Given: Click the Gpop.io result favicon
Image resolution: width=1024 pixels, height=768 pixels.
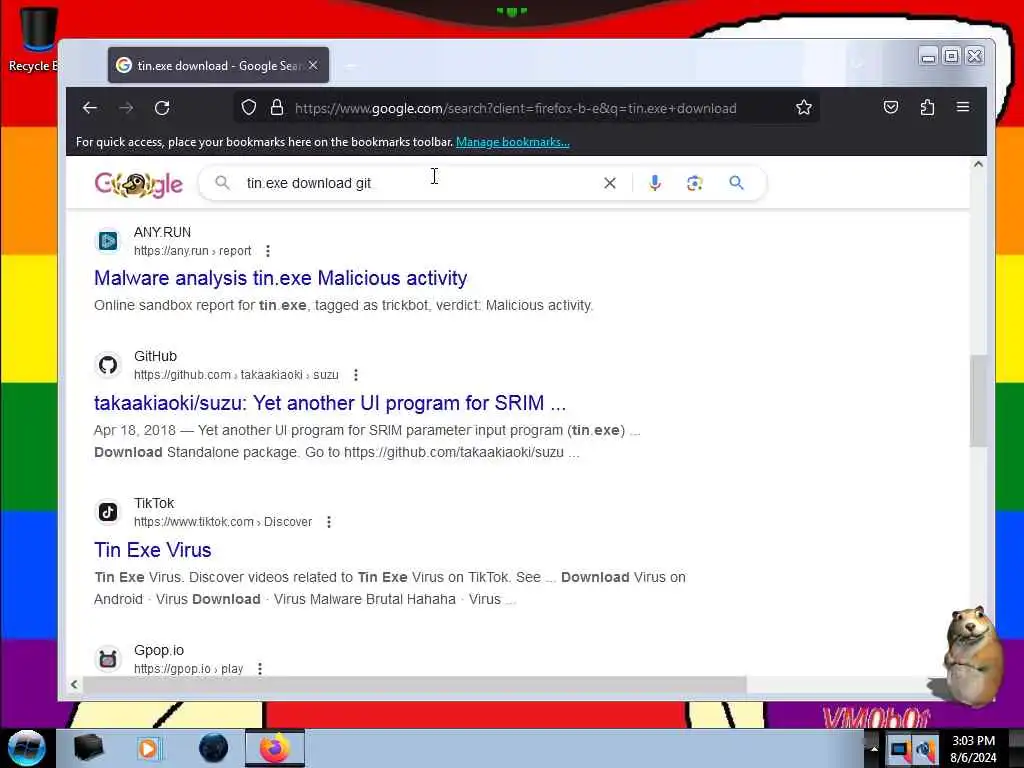Looking at the screenshot, I should (x=108, y=659).
